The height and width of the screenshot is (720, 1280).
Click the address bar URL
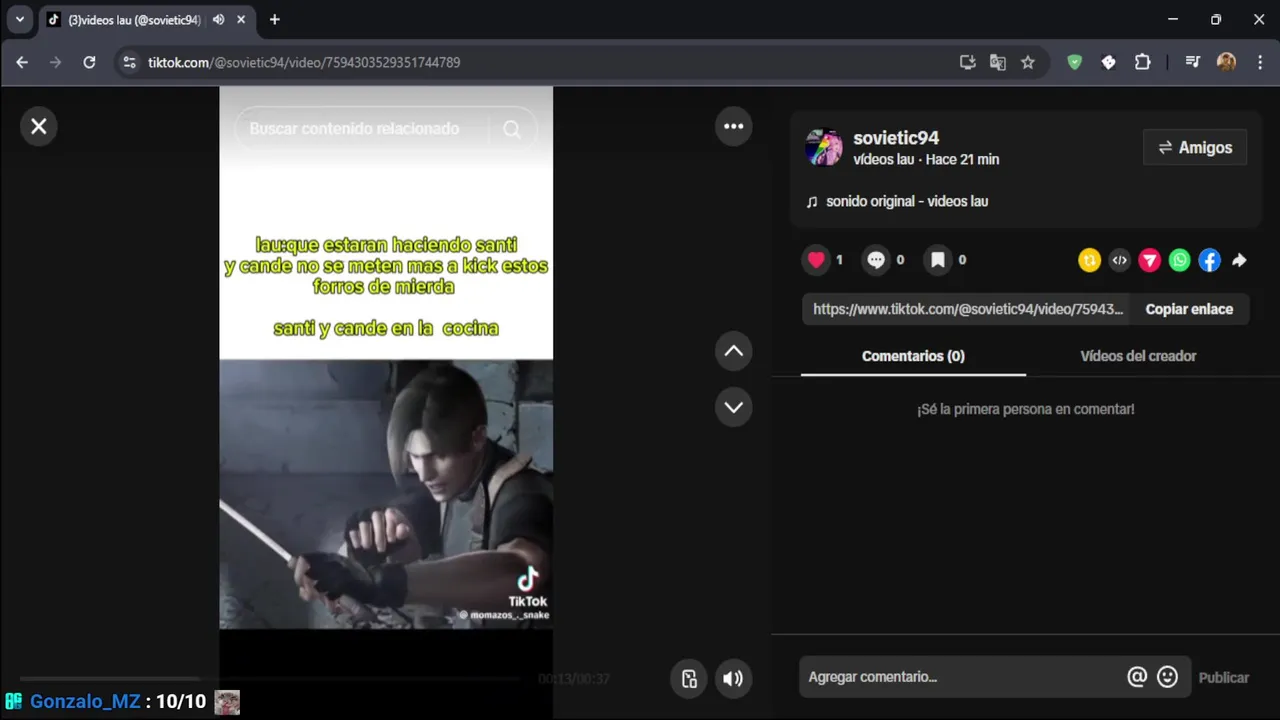click(304, 62)
